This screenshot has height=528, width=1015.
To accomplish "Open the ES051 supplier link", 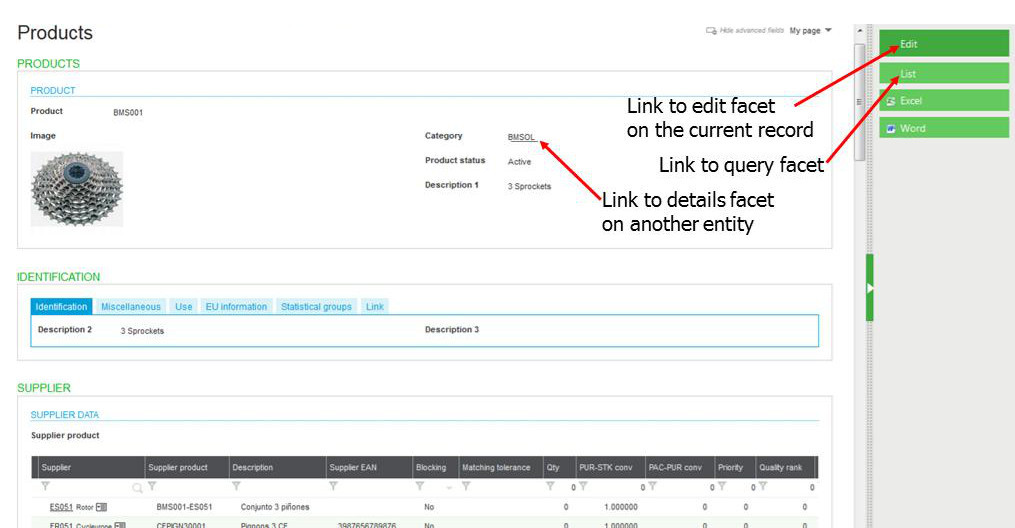I will 61,507.
